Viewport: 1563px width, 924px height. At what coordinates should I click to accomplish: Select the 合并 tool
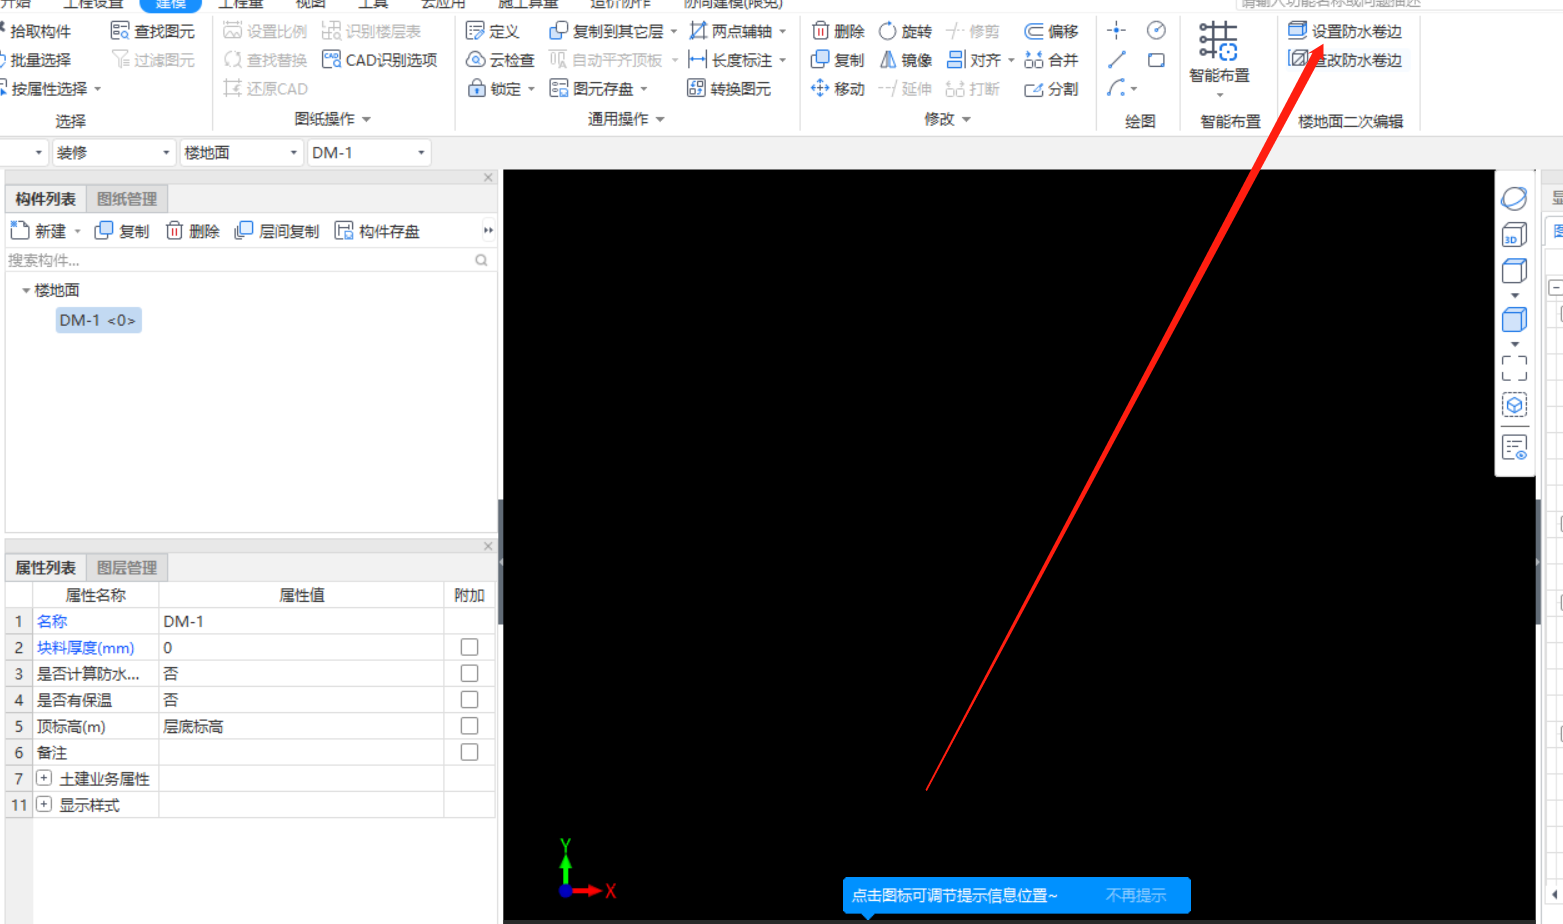1052,60
